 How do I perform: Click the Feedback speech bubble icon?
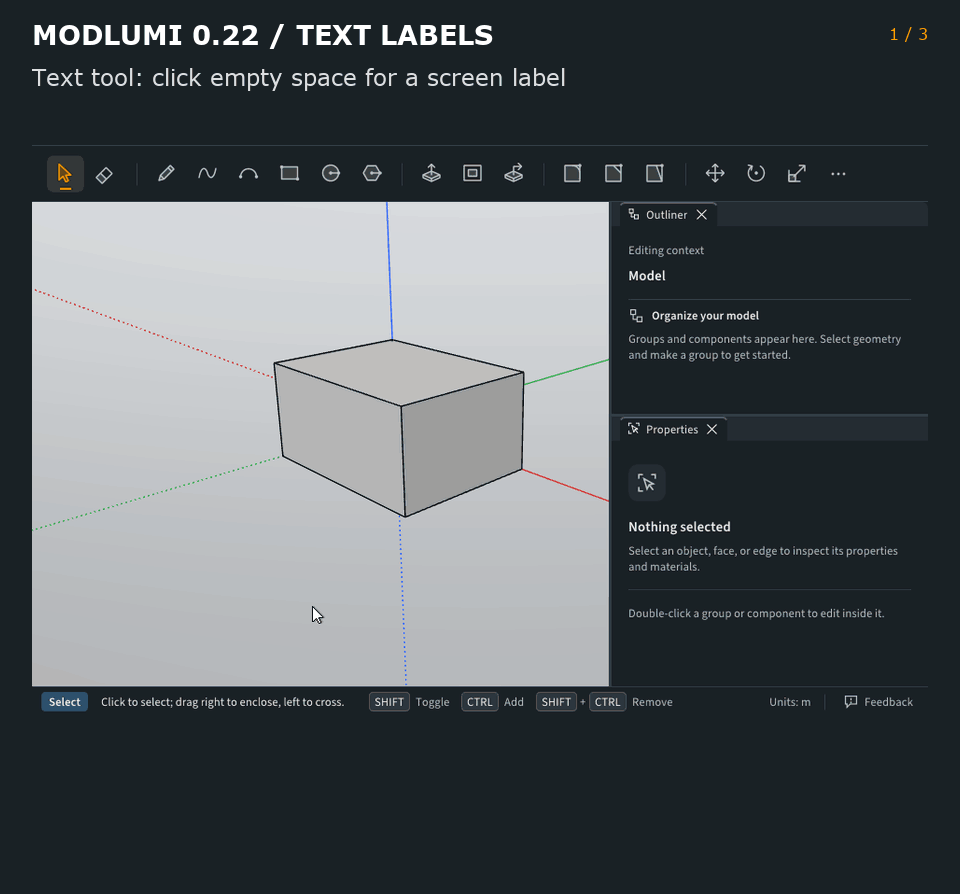(850, 702)
